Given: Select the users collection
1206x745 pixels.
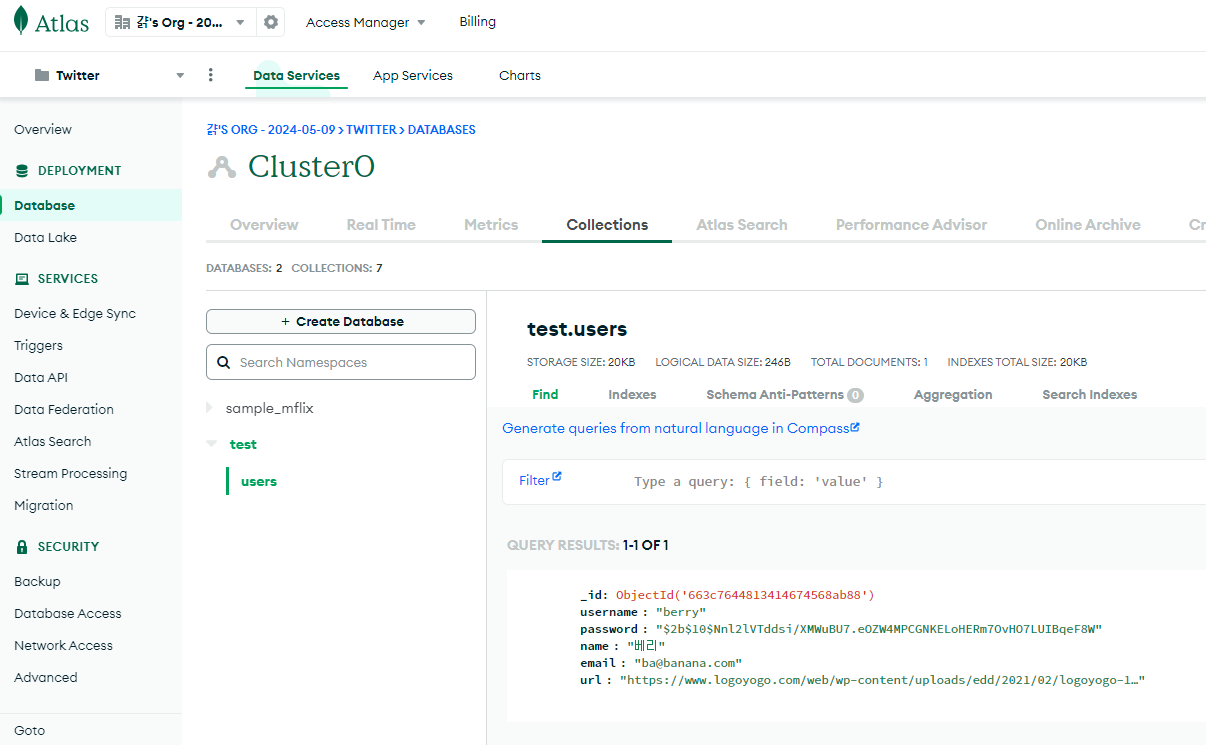Looking at the screenshot, I should click(x=259, y=482).
